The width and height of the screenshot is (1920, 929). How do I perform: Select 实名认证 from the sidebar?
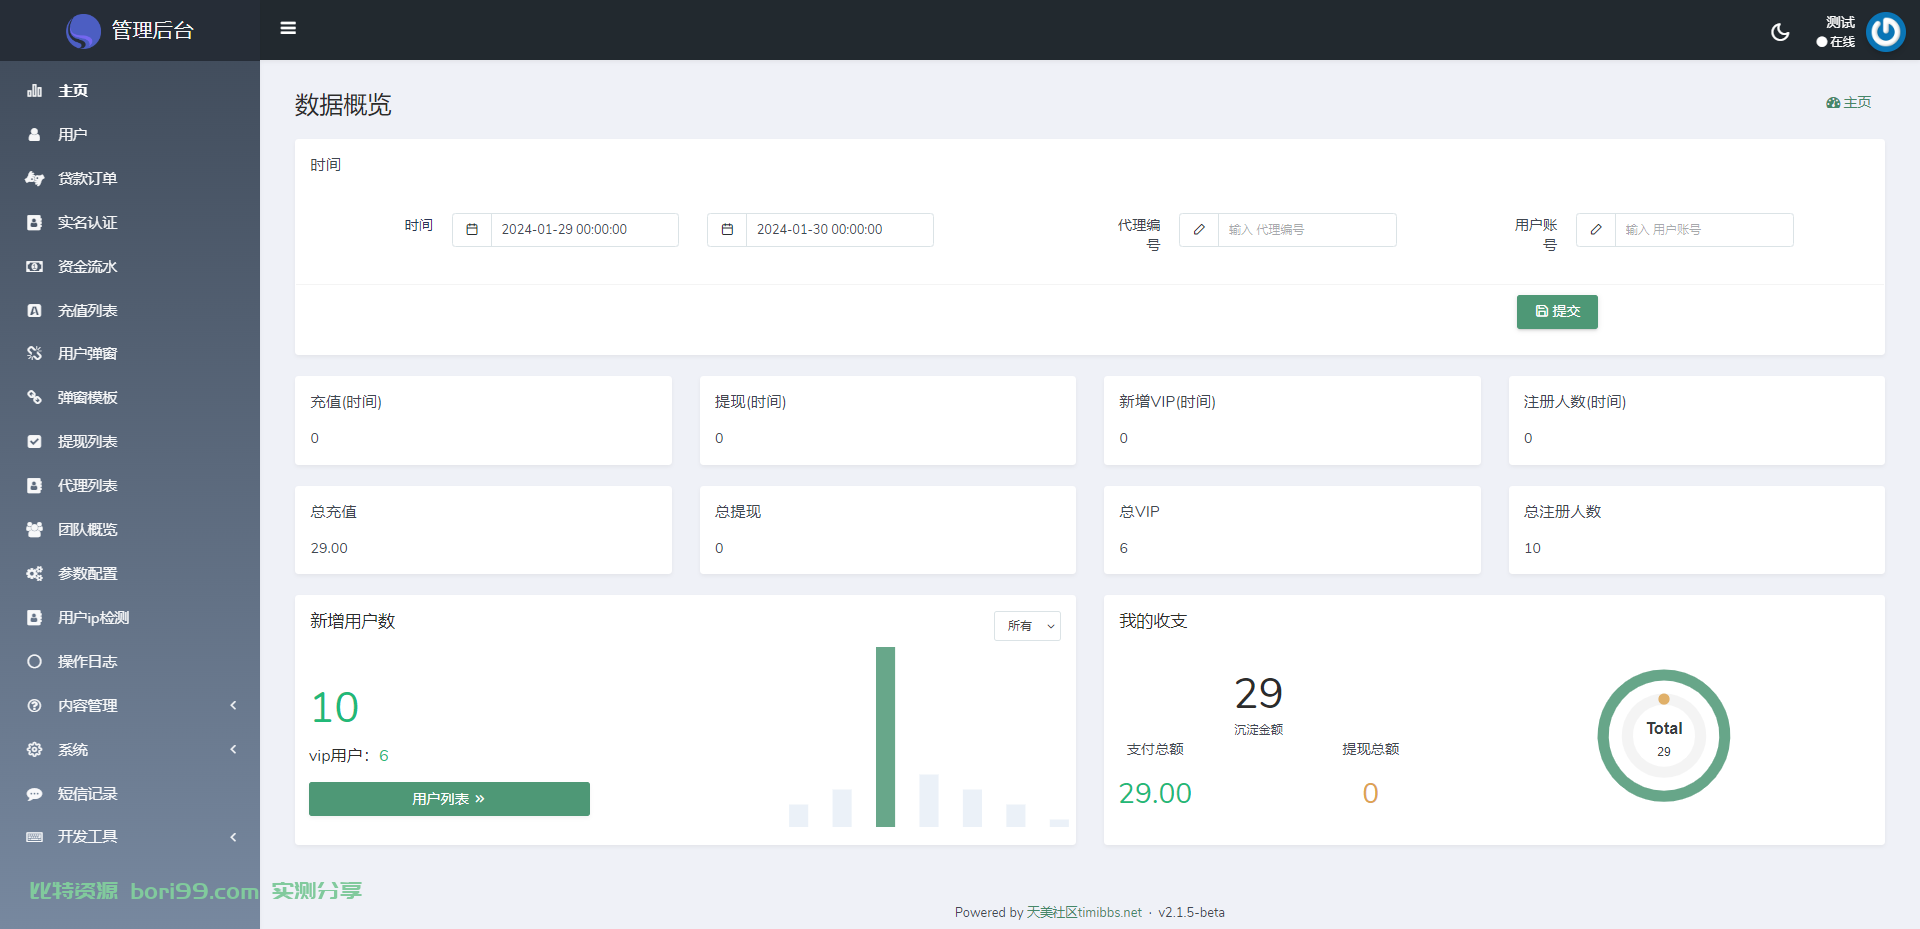click(x=130, y=223)
